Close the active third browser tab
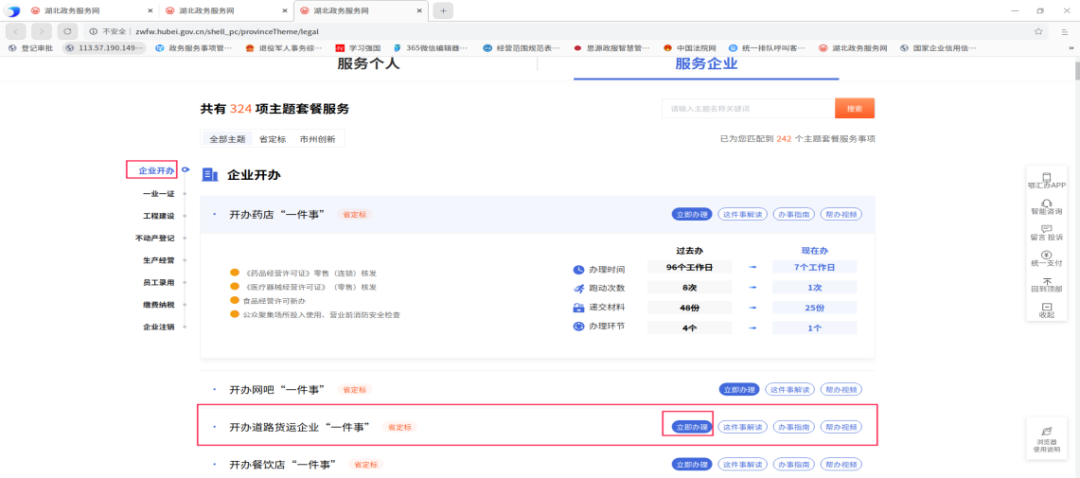1080x478 pixels. point(419,11)
